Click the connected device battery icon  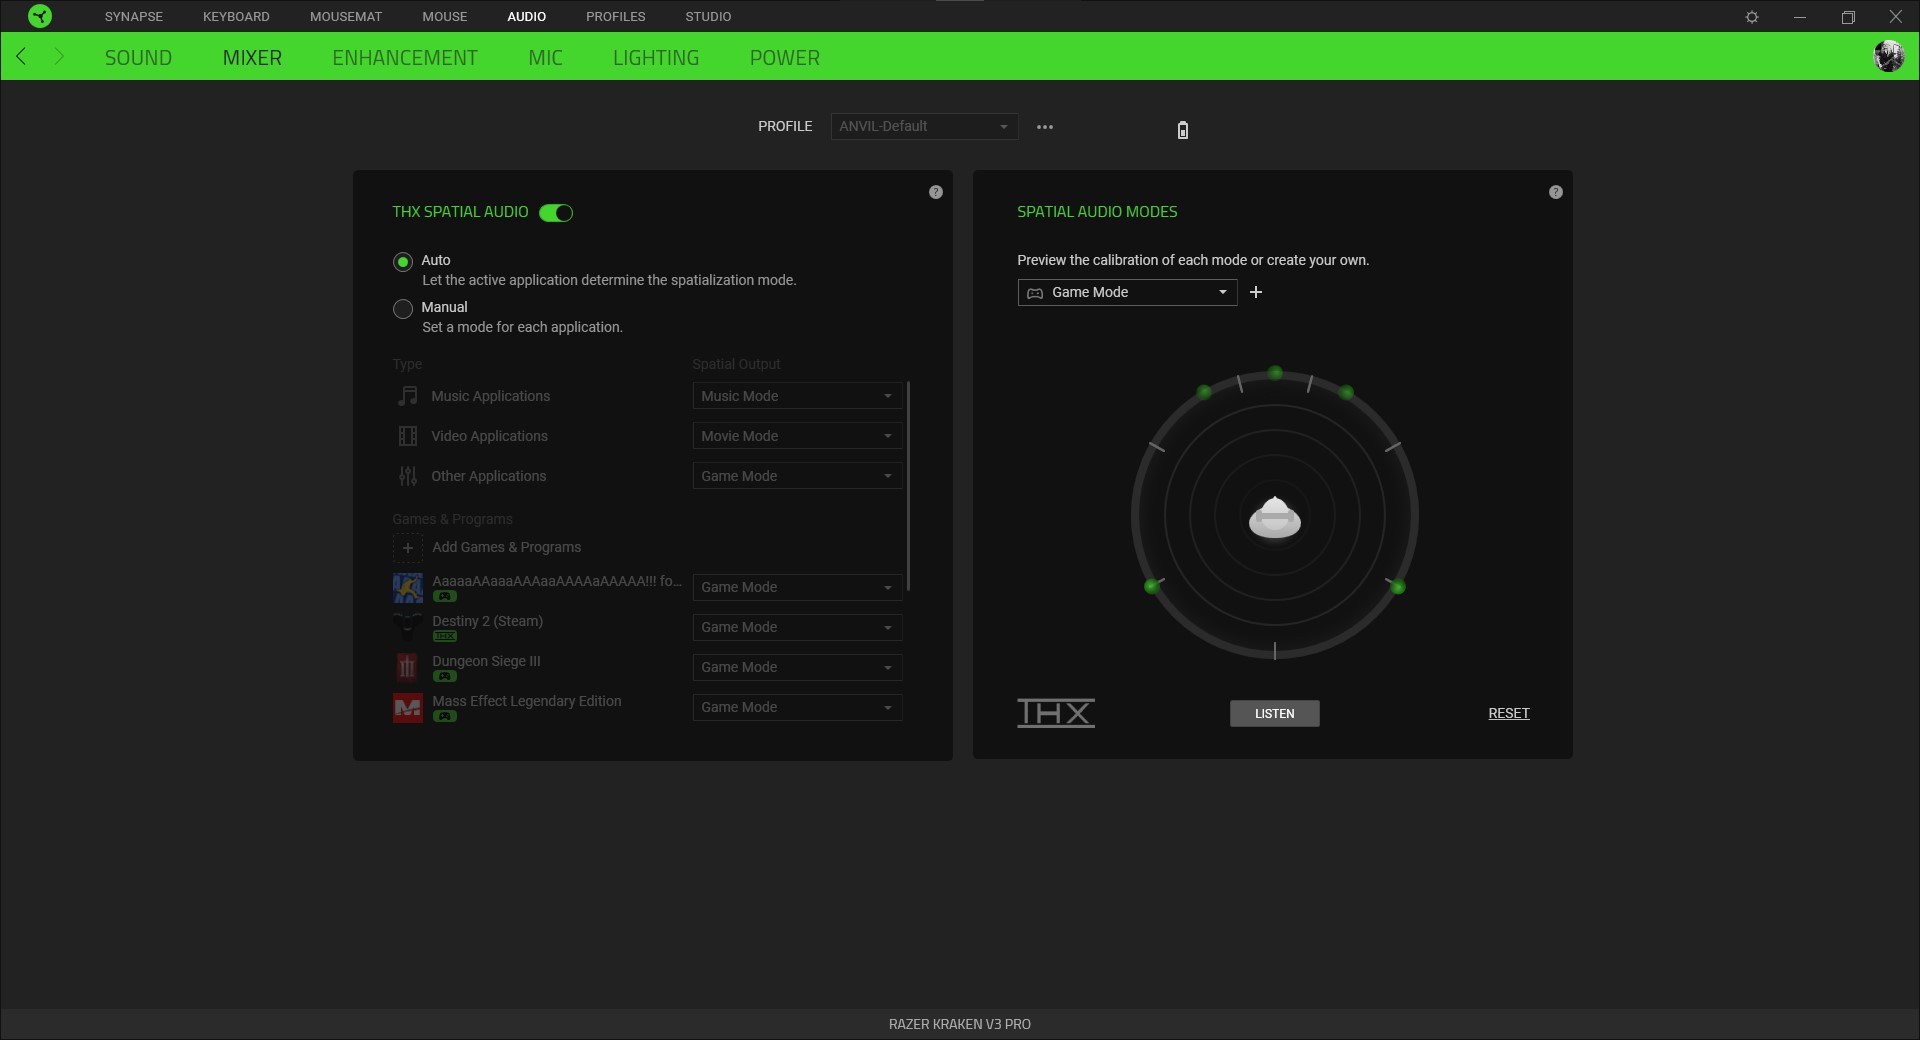pyautogui.click(x=1182, y=130)
